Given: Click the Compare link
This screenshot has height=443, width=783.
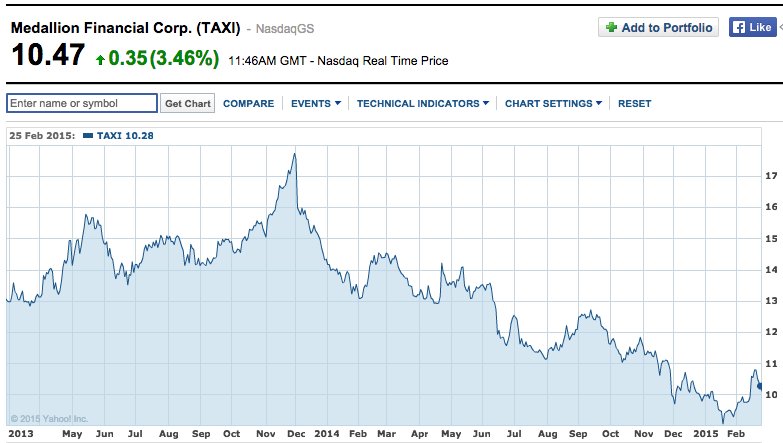Looking at the screenshot, I should (x=248, y=103).
